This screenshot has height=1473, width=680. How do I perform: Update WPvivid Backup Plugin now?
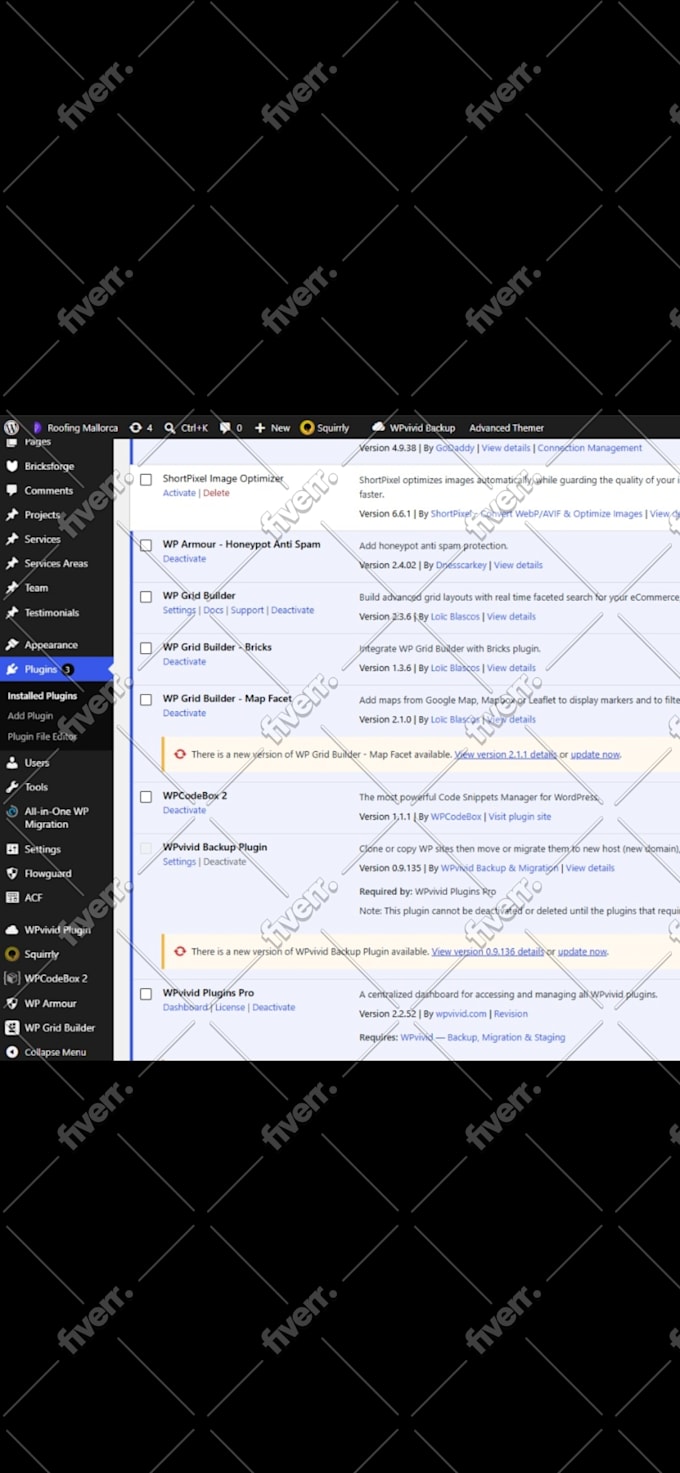[582, 952]
